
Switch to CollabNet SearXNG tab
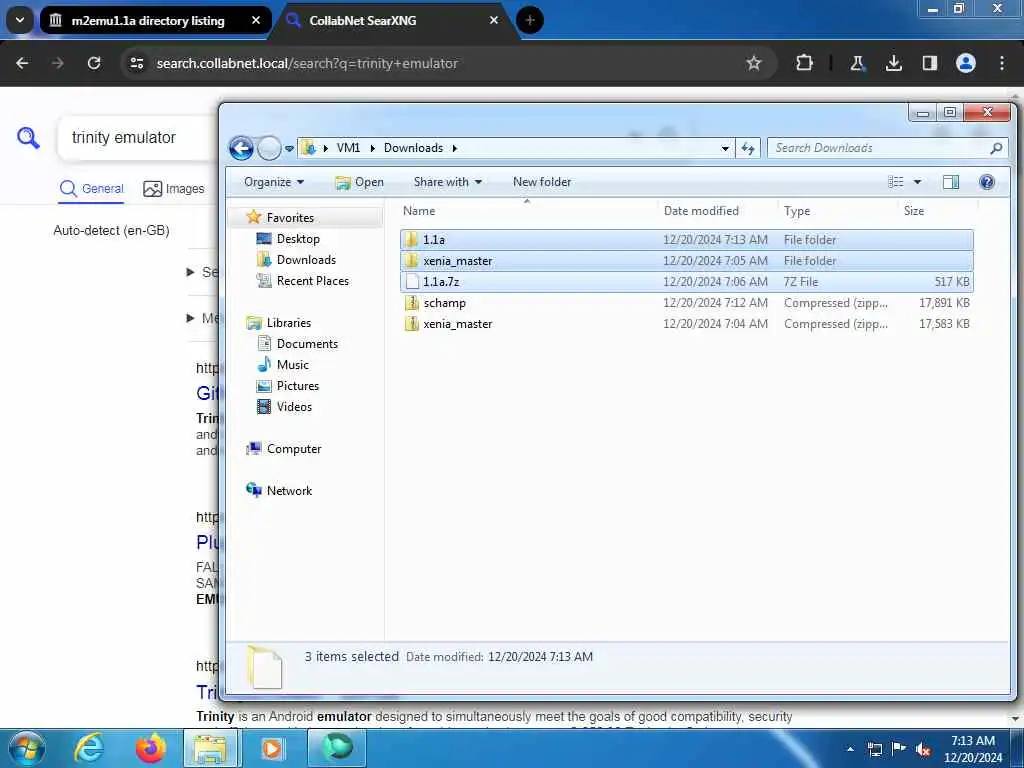pos(362,21)
